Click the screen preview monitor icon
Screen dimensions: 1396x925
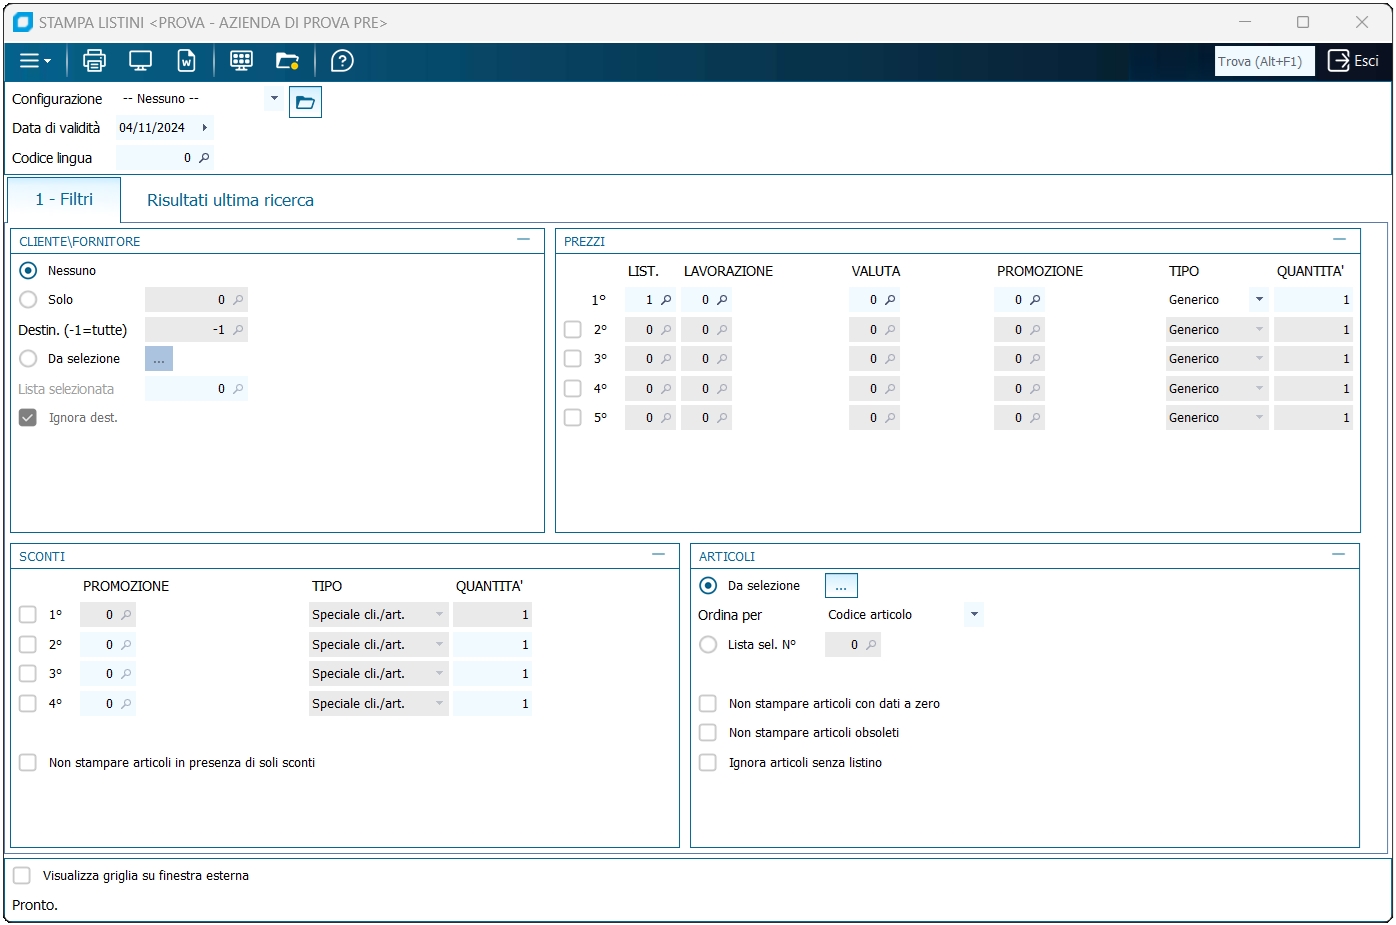pos(140,61)
